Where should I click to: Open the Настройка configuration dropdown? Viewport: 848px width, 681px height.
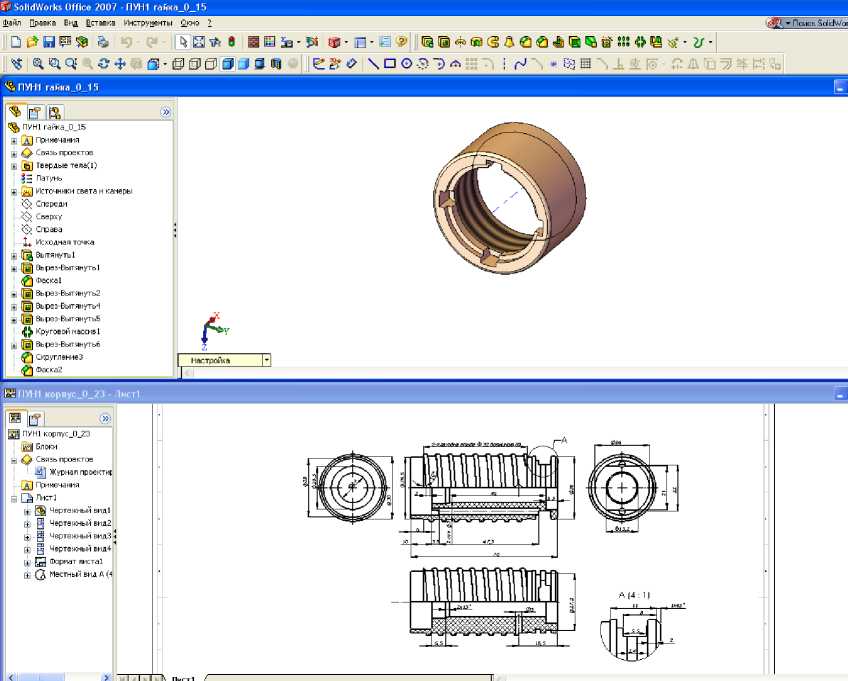[x=266, y=360]
